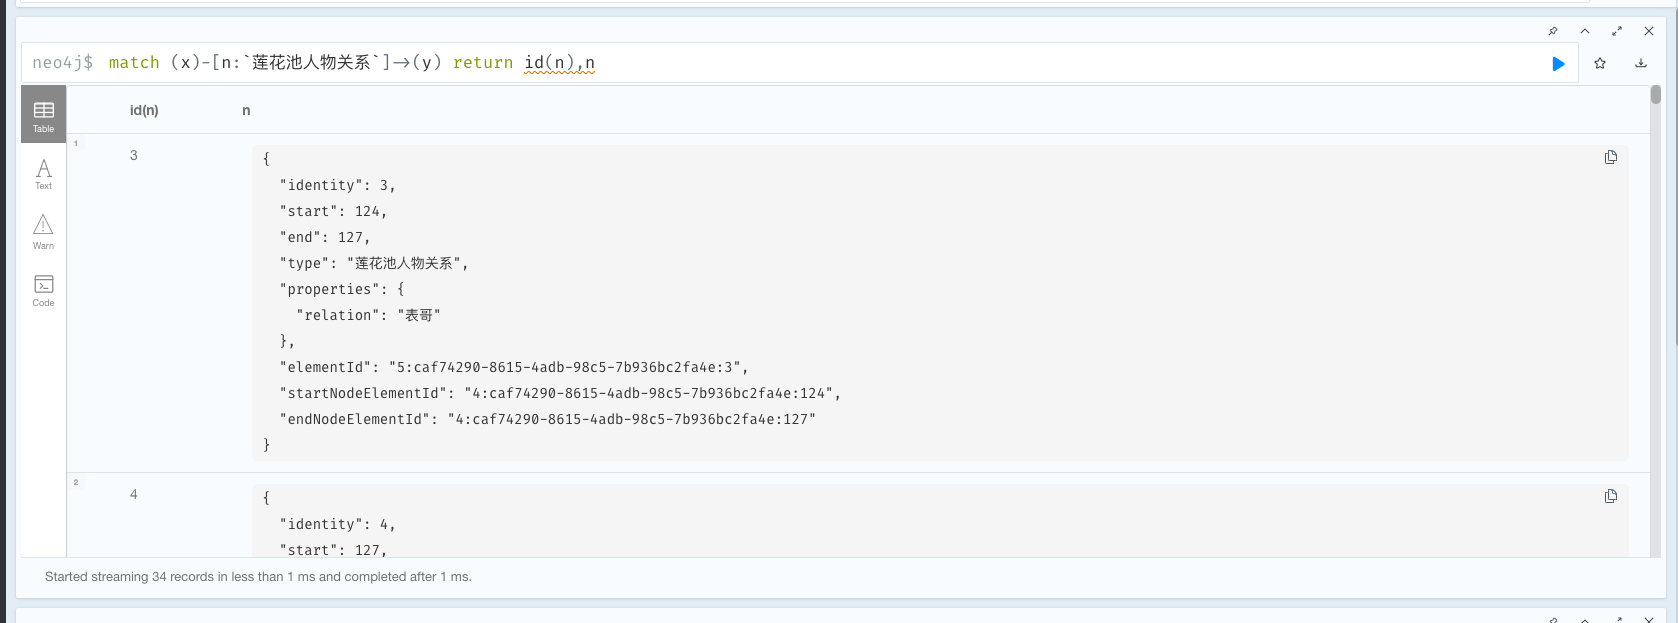Expand frame to fullscreen
The width and height of the screenshot is (1678, 623).
click(1617, 31)
